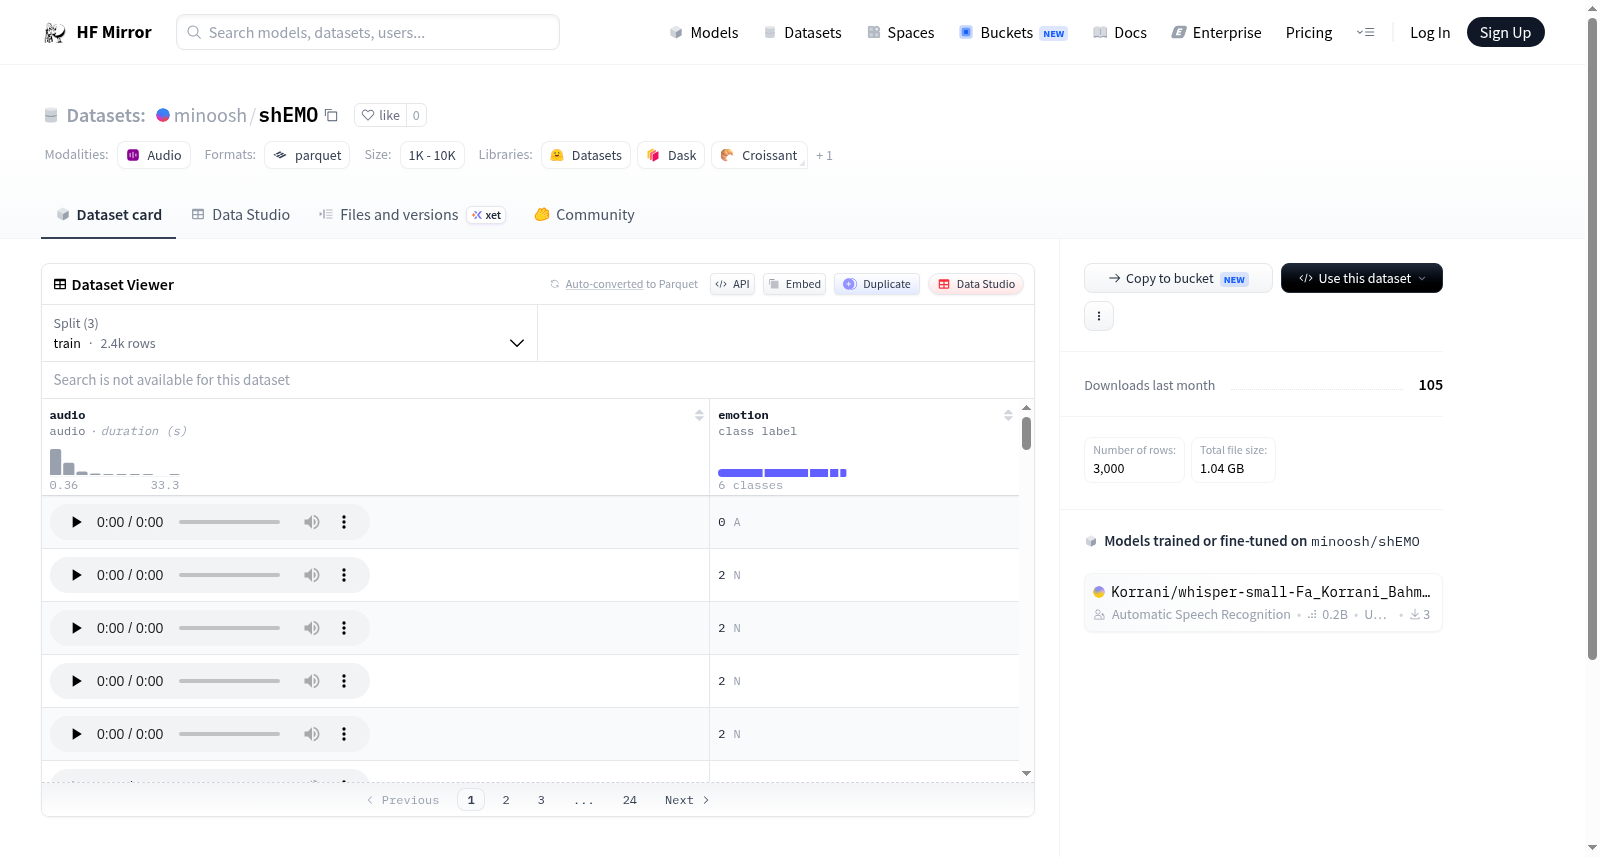Click the Sign Up button
This screenshot has width=1600, height=857.
click(x=1505, y=33)
